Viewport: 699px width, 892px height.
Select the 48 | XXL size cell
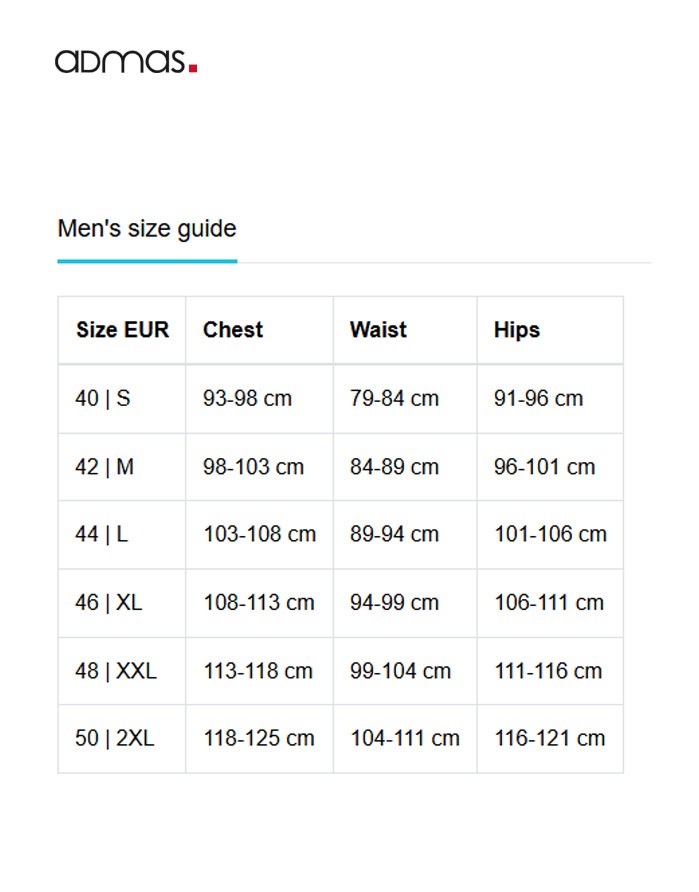coord(115,670)
